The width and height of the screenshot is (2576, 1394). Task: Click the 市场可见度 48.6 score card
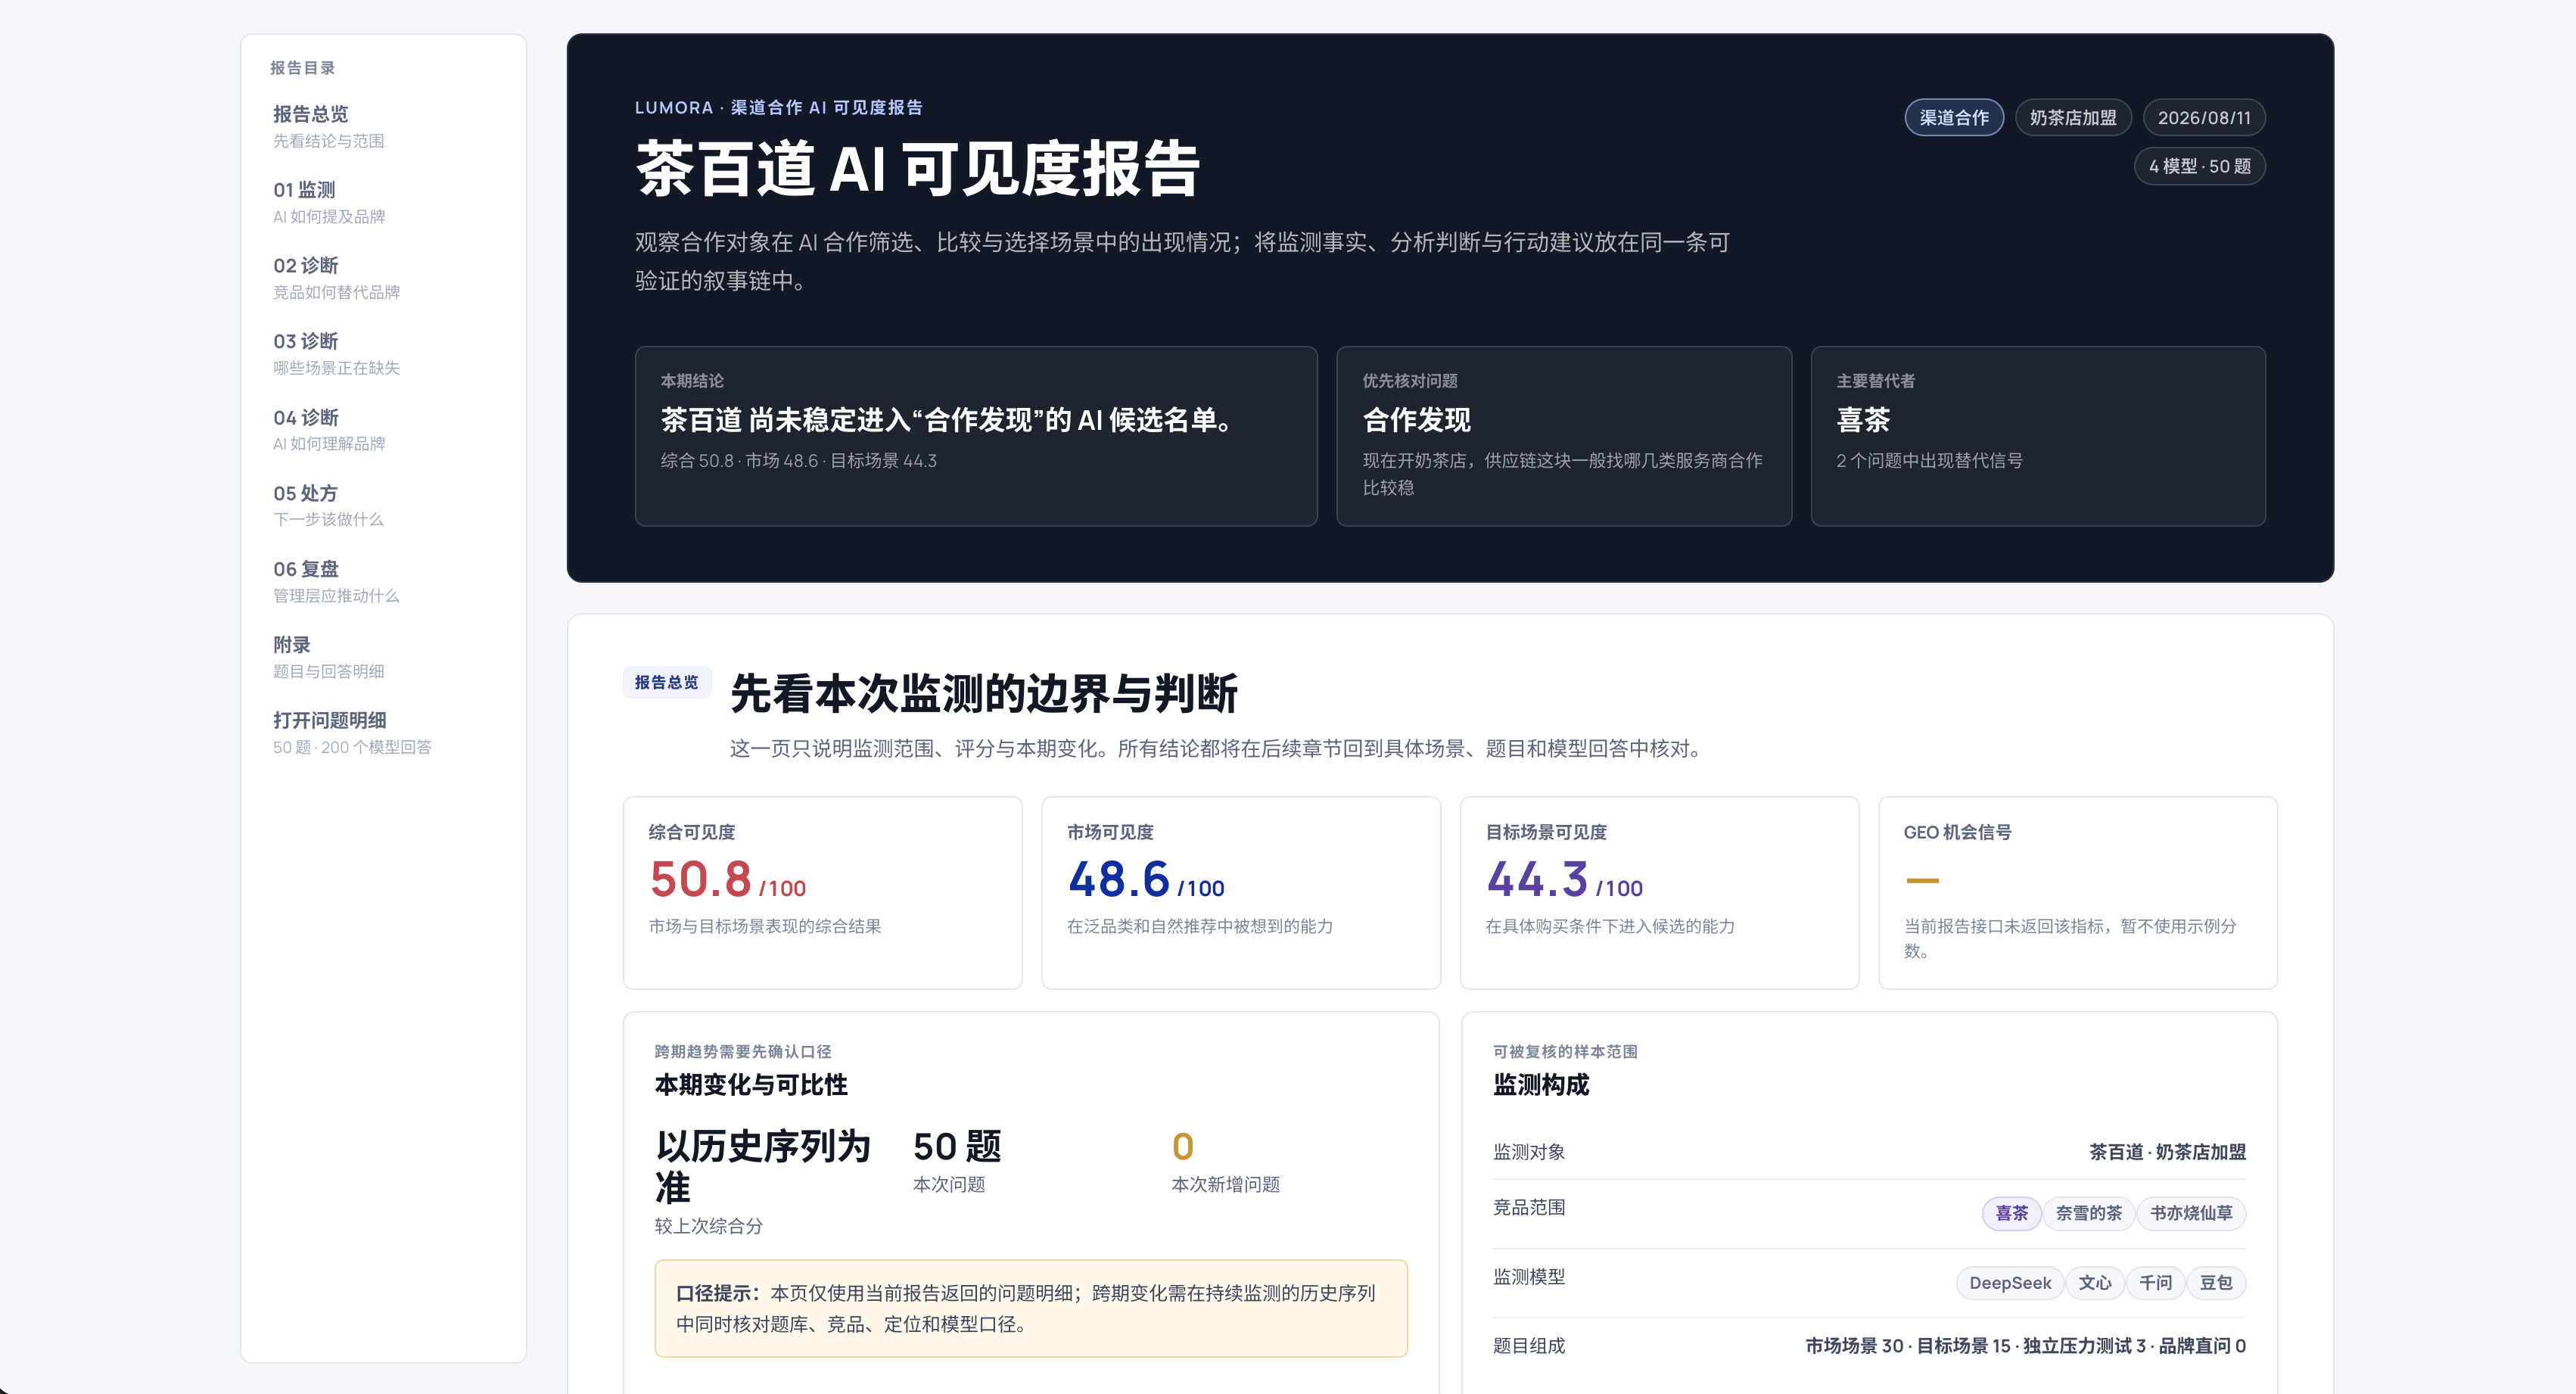[1241, 893]
